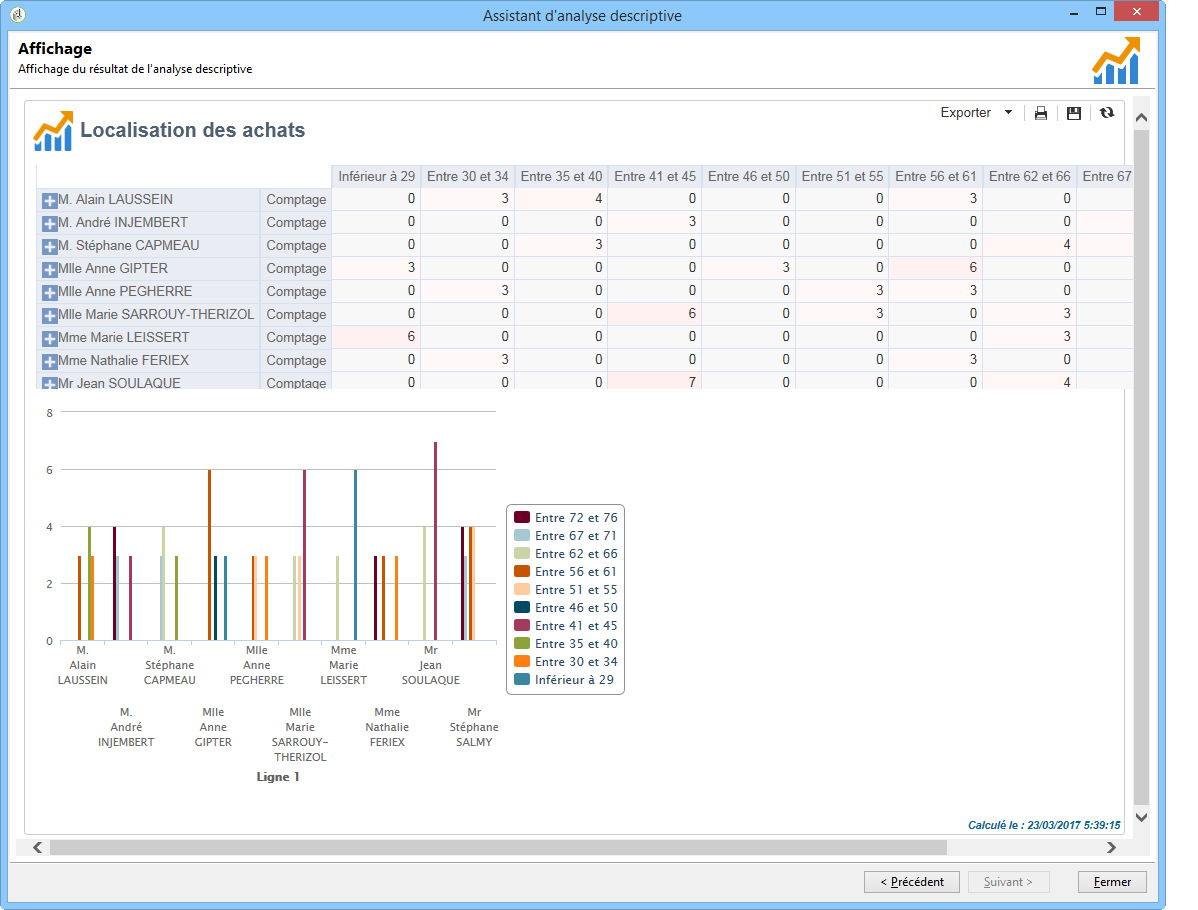The height and width of the screenshot is (910, 1198).
Task: Expand the M. Stéphane CAPMEAU row
Action: [x=49, y=246]
